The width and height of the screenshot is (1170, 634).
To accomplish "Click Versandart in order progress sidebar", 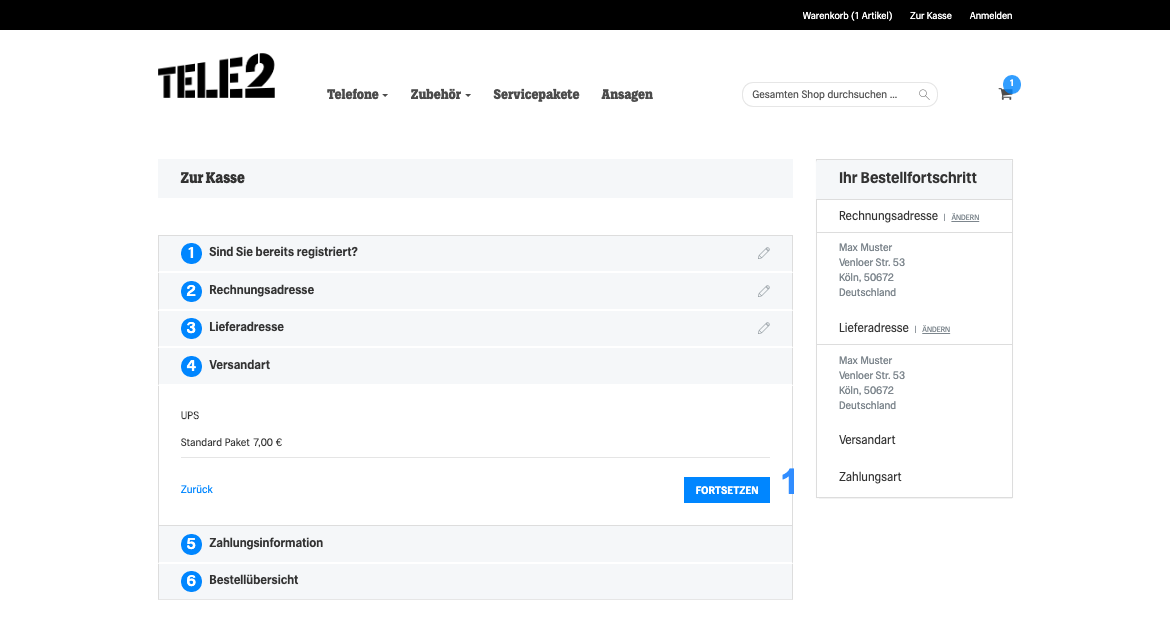I will [867, 440].
